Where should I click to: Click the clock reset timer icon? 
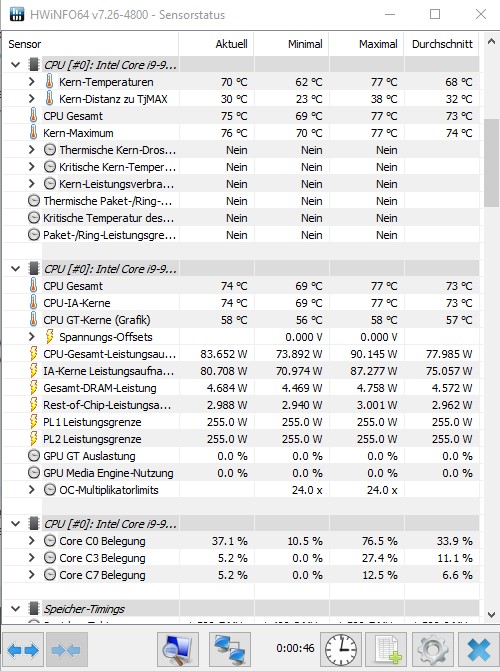[x=341, y=650]
